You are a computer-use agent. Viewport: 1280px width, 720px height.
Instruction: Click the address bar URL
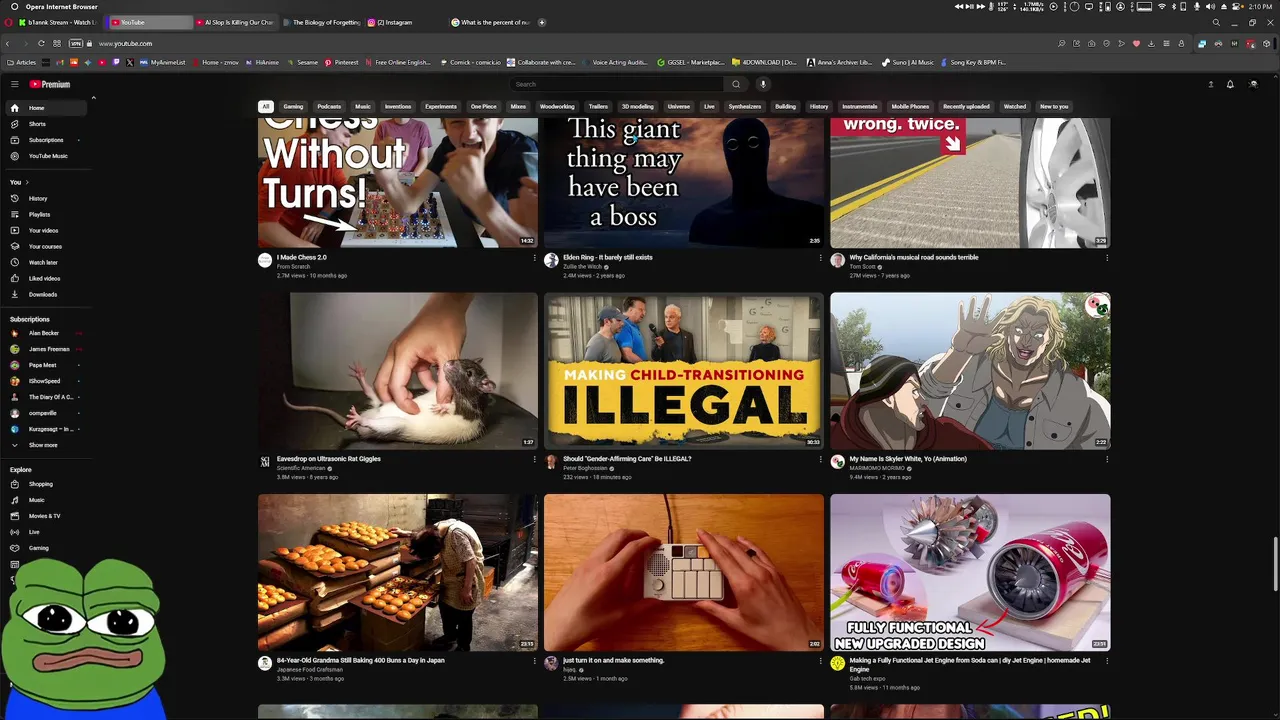[125, 43]
